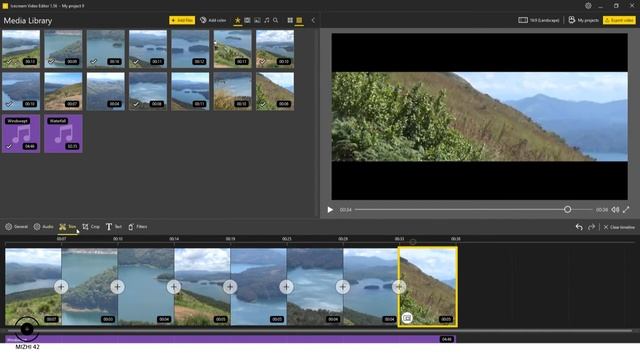Open the Audio tab
Screen dimensions: 640x360
pos(43,227)
